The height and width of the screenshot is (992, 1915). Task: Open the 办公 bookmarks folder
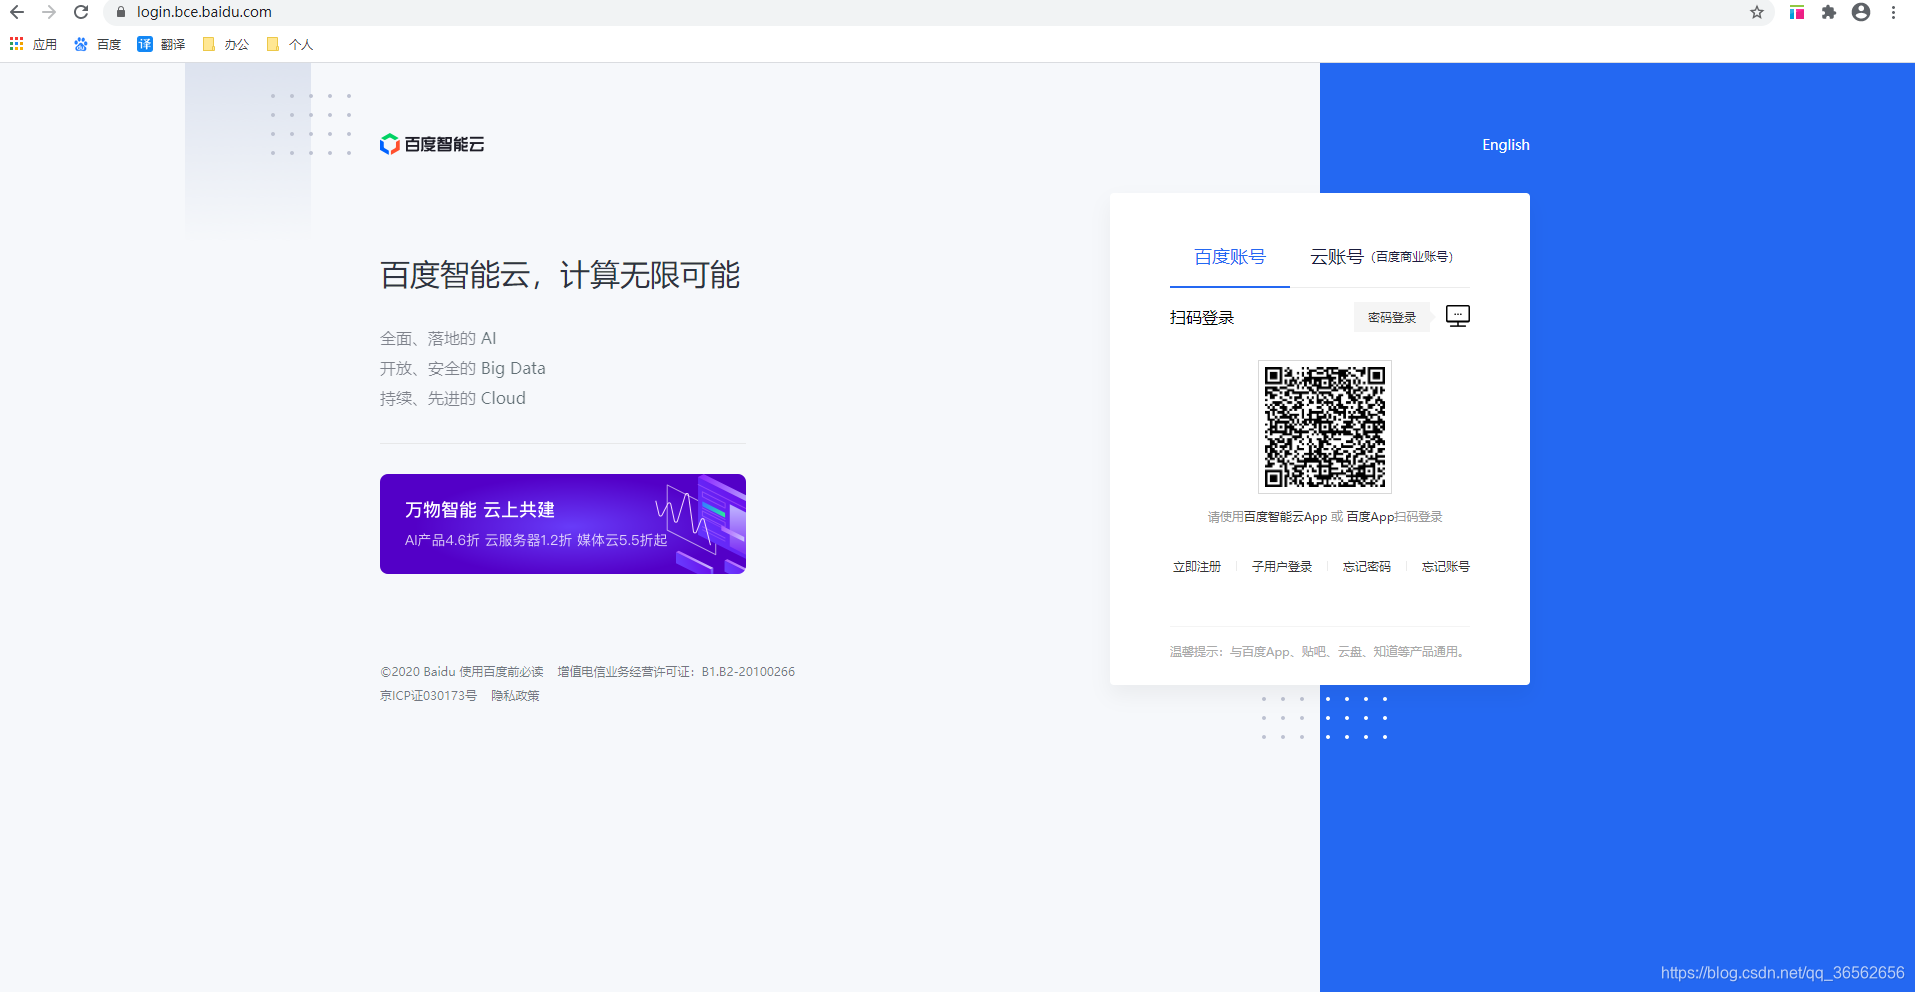point(225,44)
